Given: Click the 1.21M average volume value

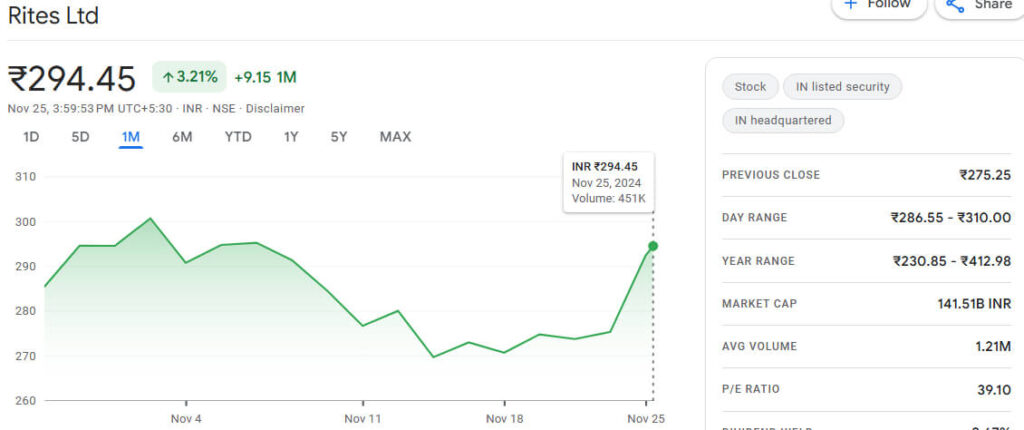Looking at the screenshot, I should pos(993,346).
